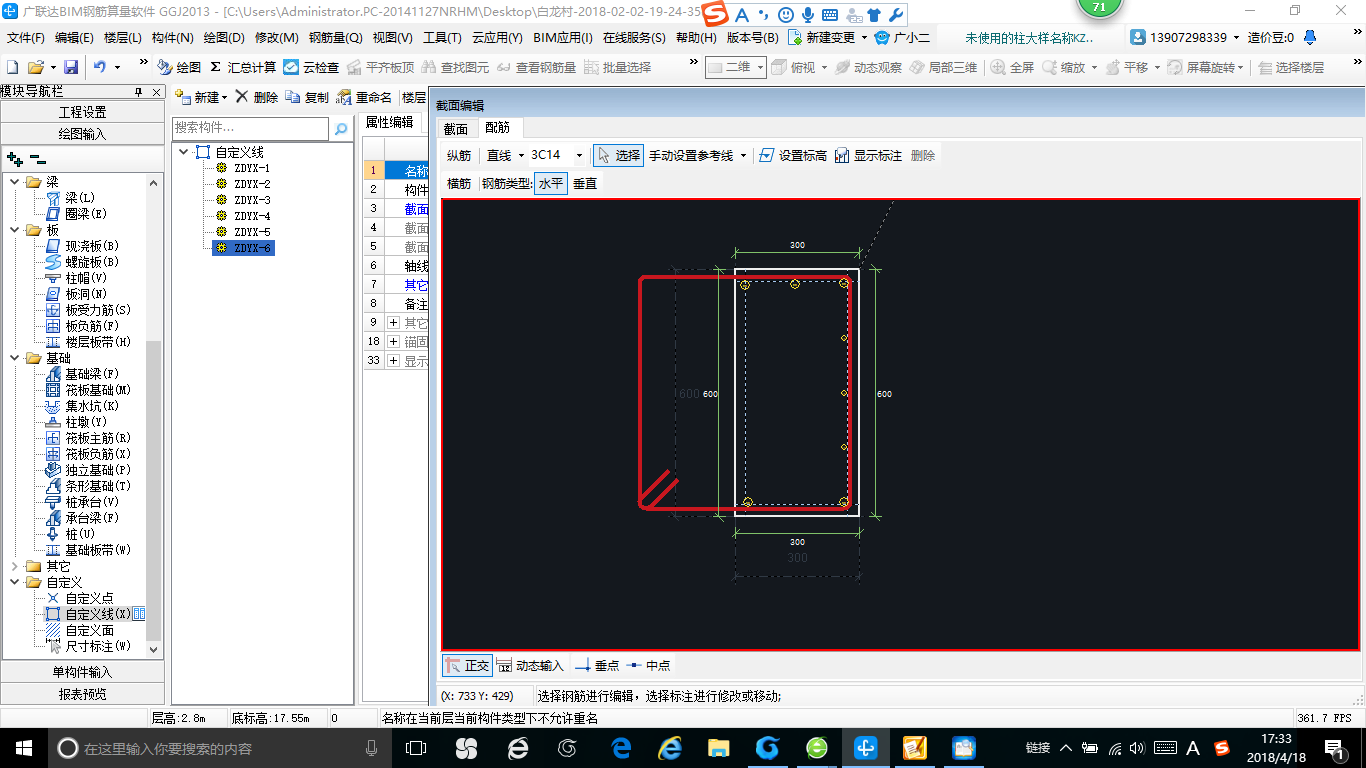Image resolution: width=1366 pixels, height=768 pixels.
Task: Open the 钢筋量(Q) menu
Action: click(x=335, y=37)
